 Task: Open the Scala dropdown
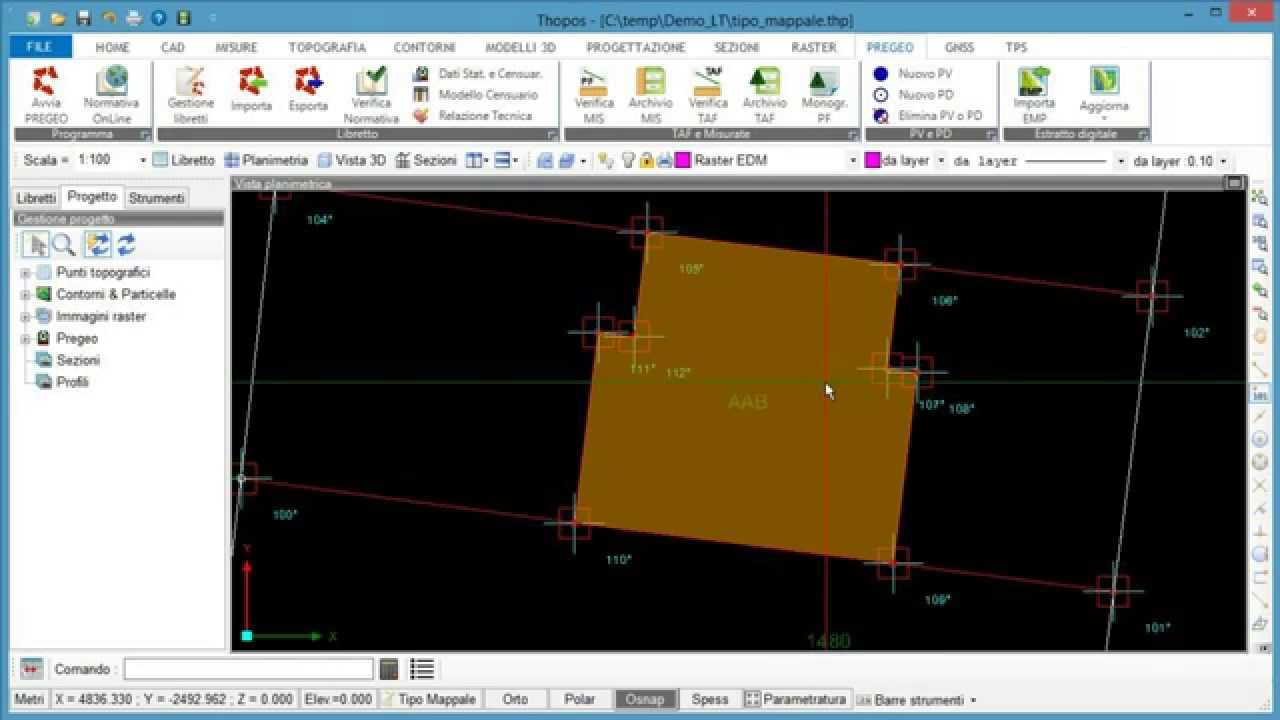pyautogui.click(x=143, y=160)
